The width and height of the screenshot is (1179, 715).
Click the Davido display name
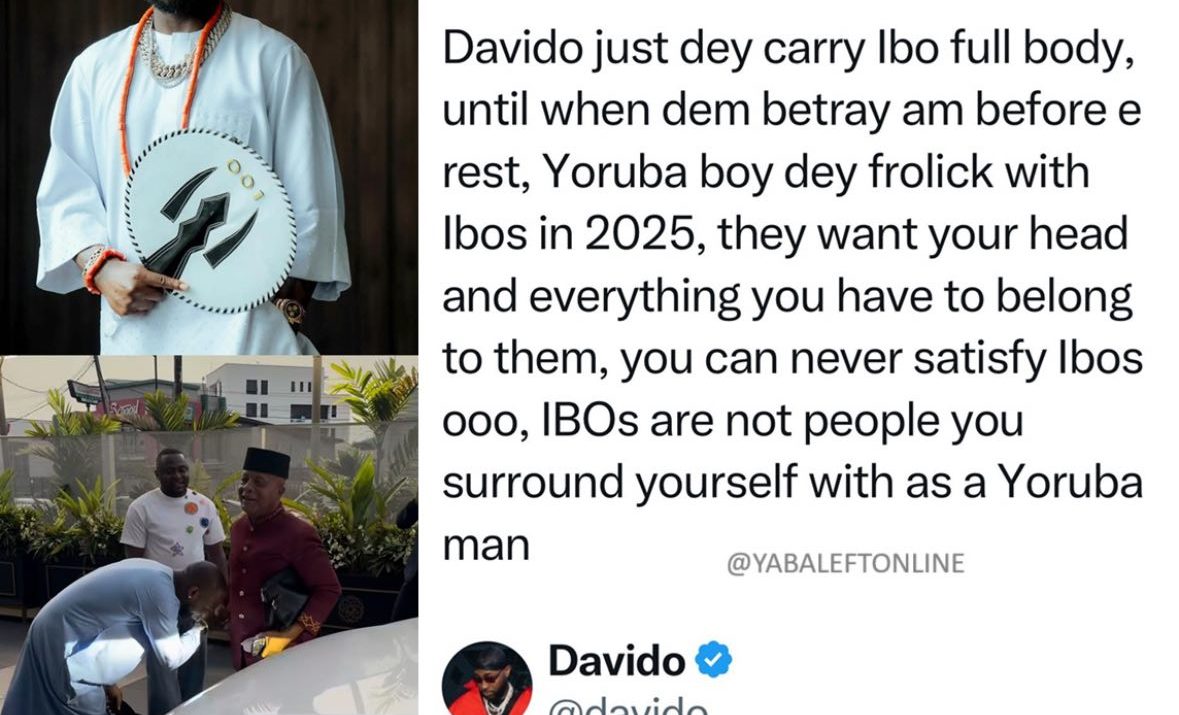(617, 661)
